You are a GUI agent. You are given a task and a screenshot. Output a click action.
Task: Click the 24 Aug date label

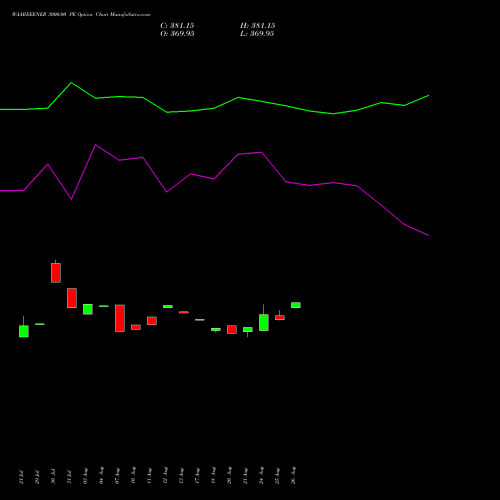[261, 476]
